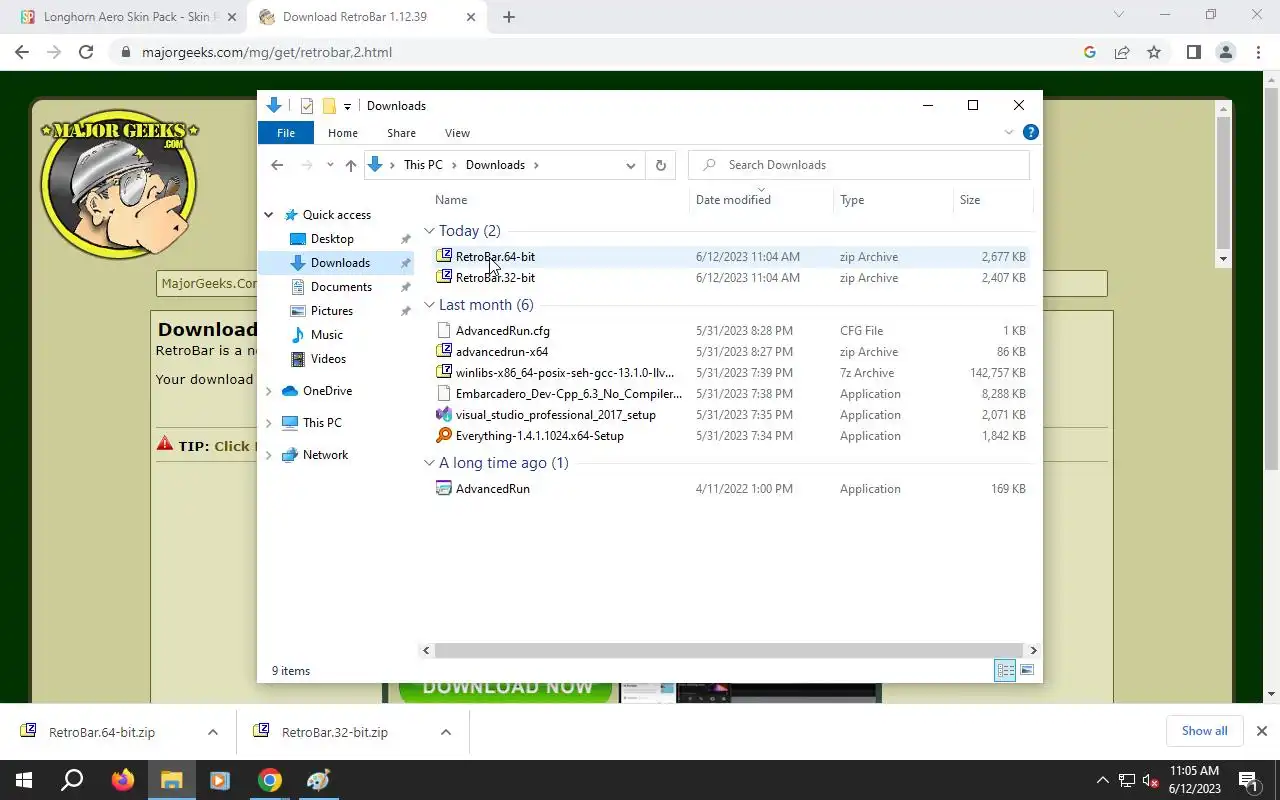
Task: Open Pictures in the navigation pane
Action: click(x=332, y=311)
